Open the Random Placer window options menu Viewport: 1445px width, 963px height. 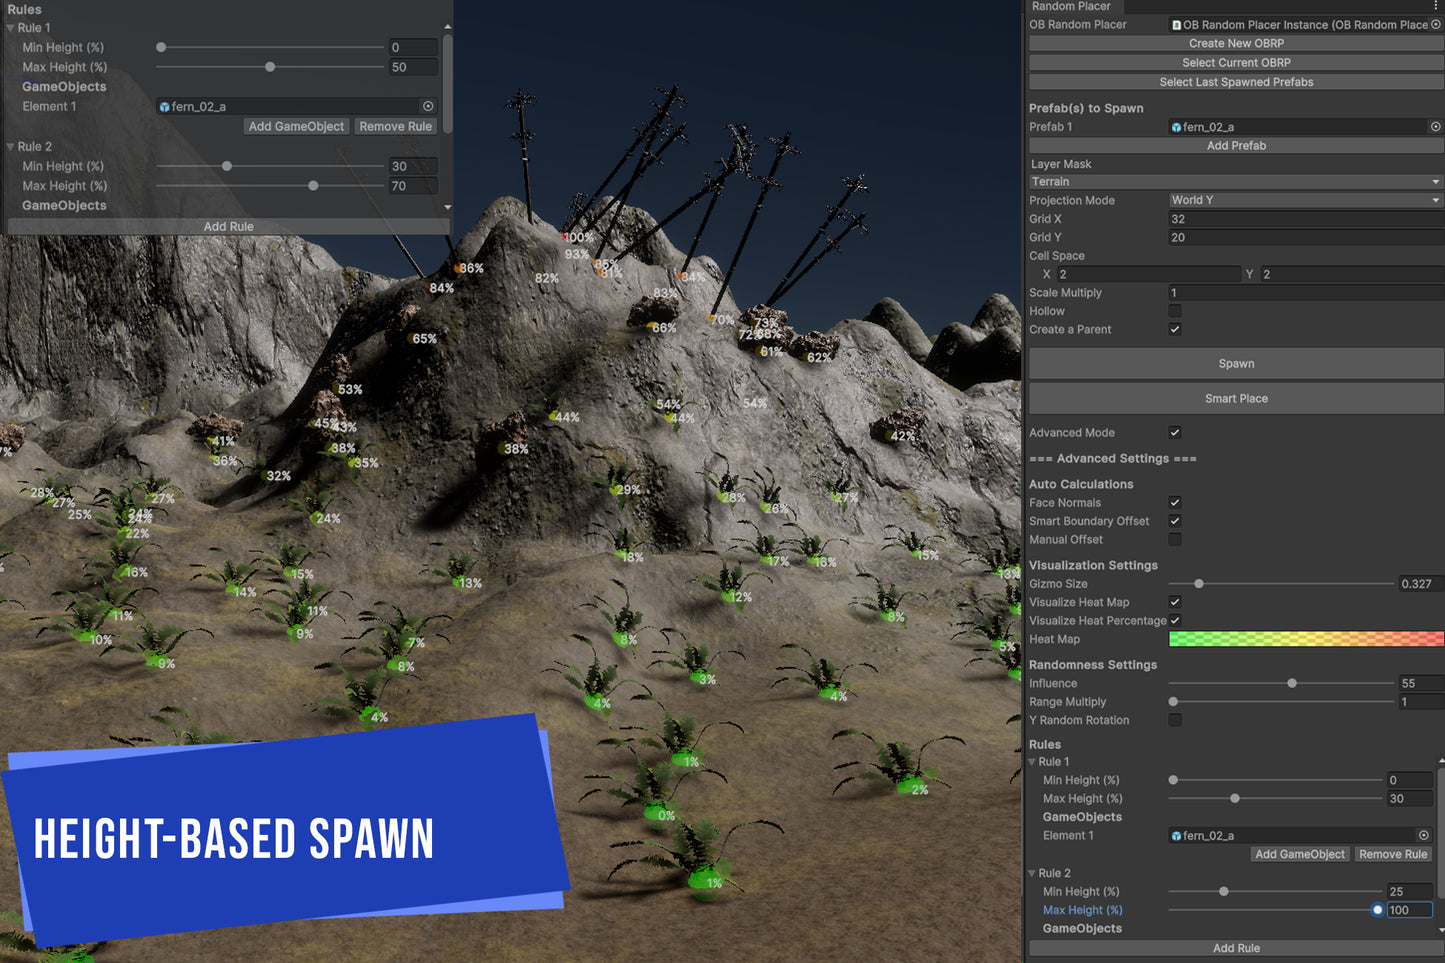[1436, 6]
